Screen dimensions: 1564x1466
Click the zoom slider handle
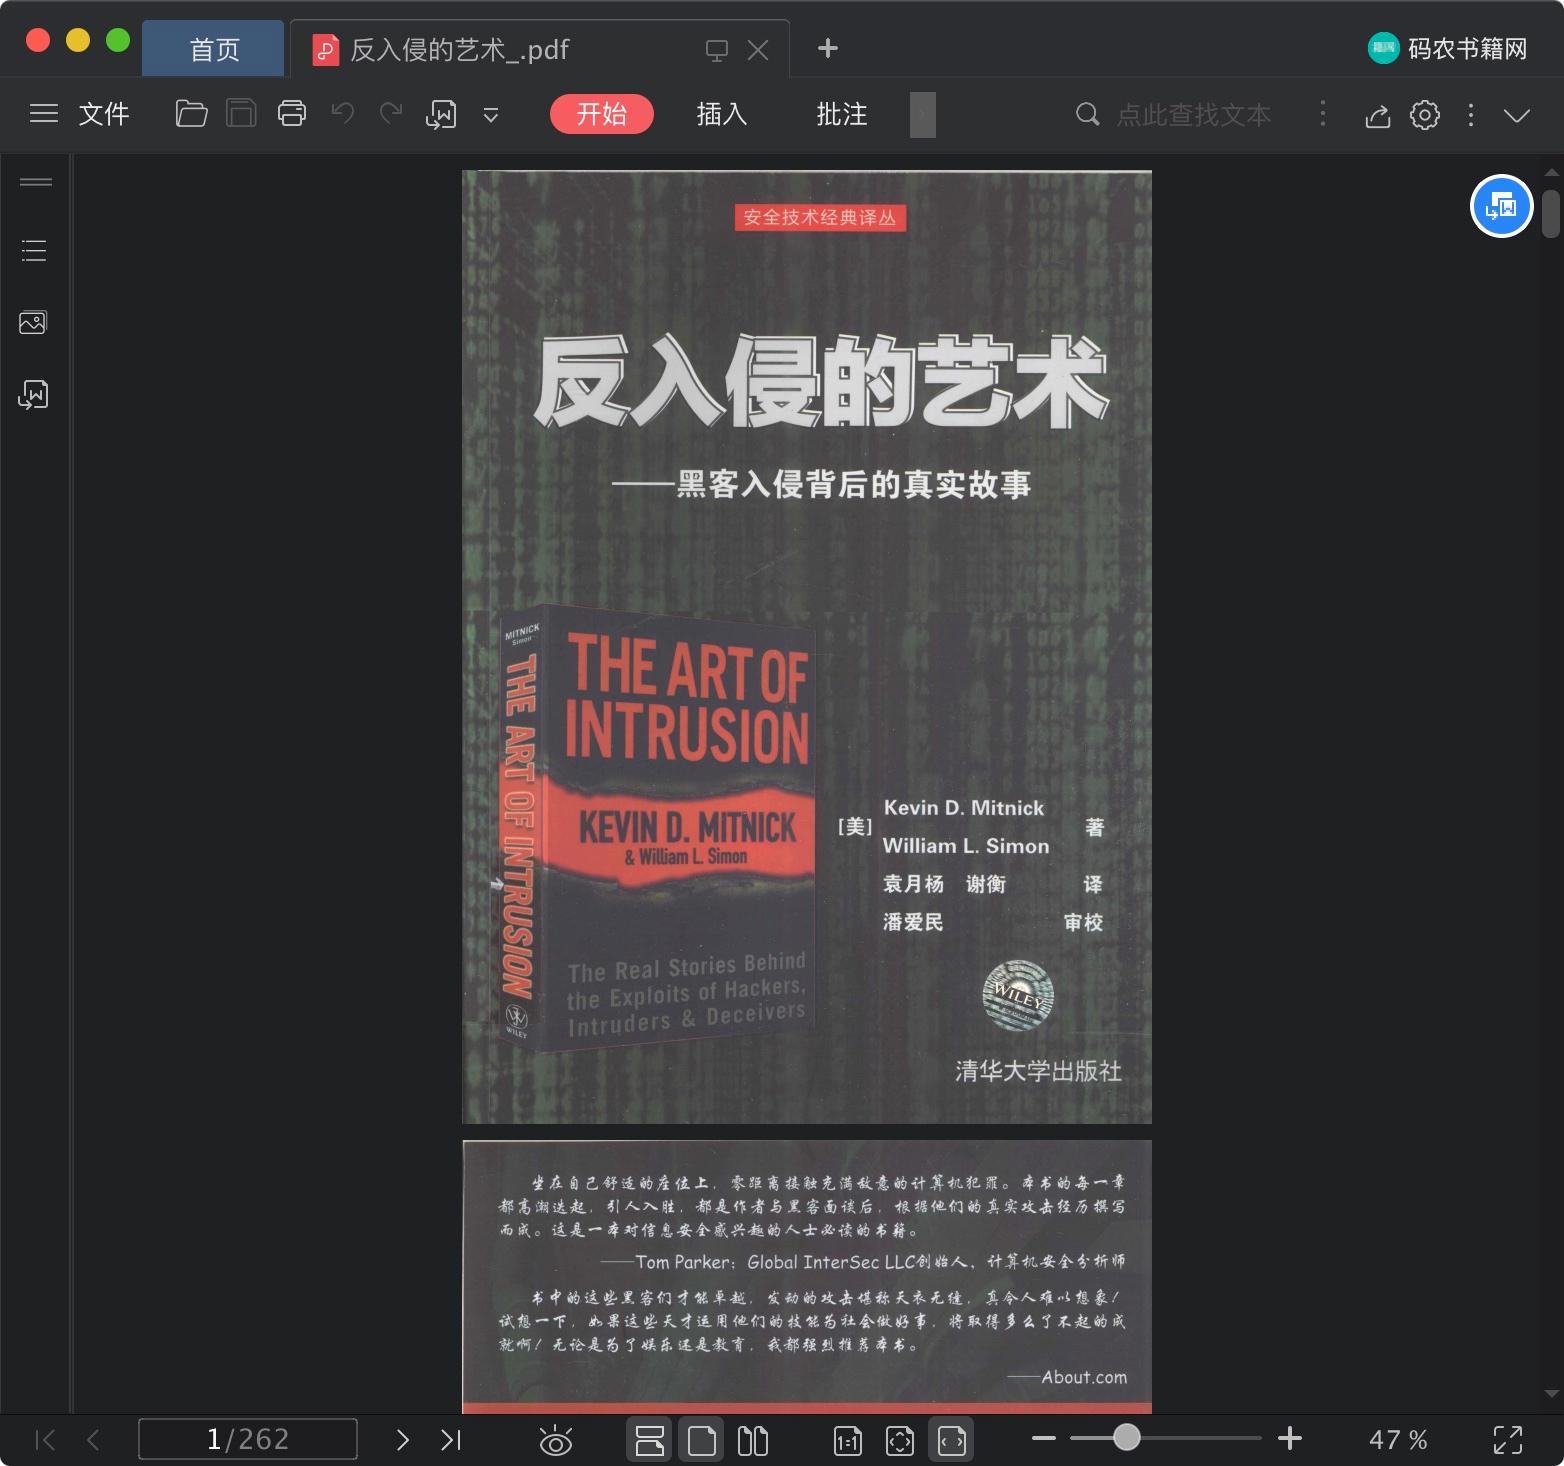tap(1127, 1438)
